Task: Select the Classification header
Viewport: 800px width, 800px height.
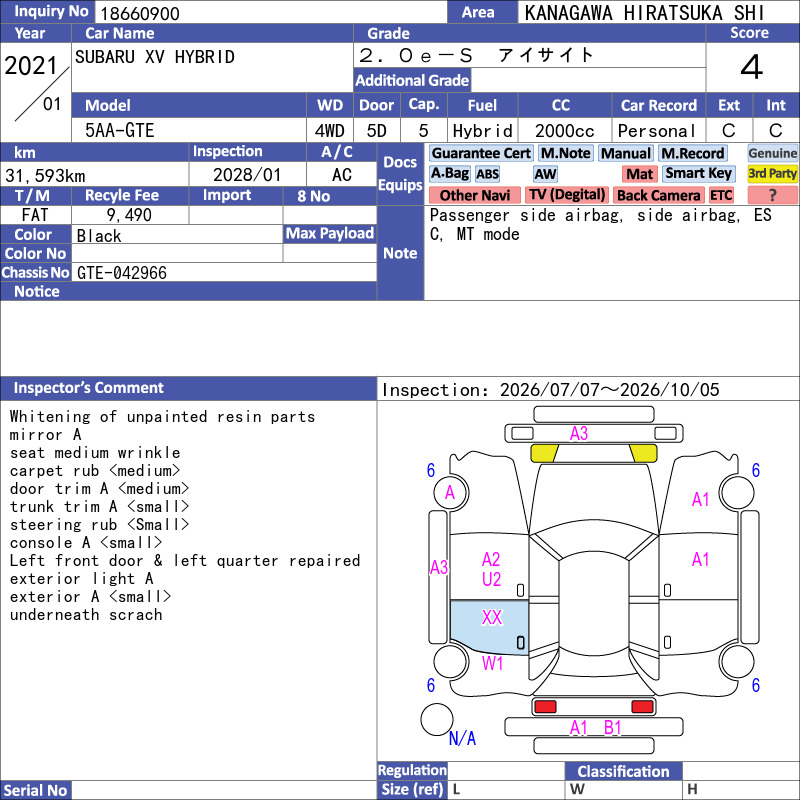Action: click(x=623, y=771)
